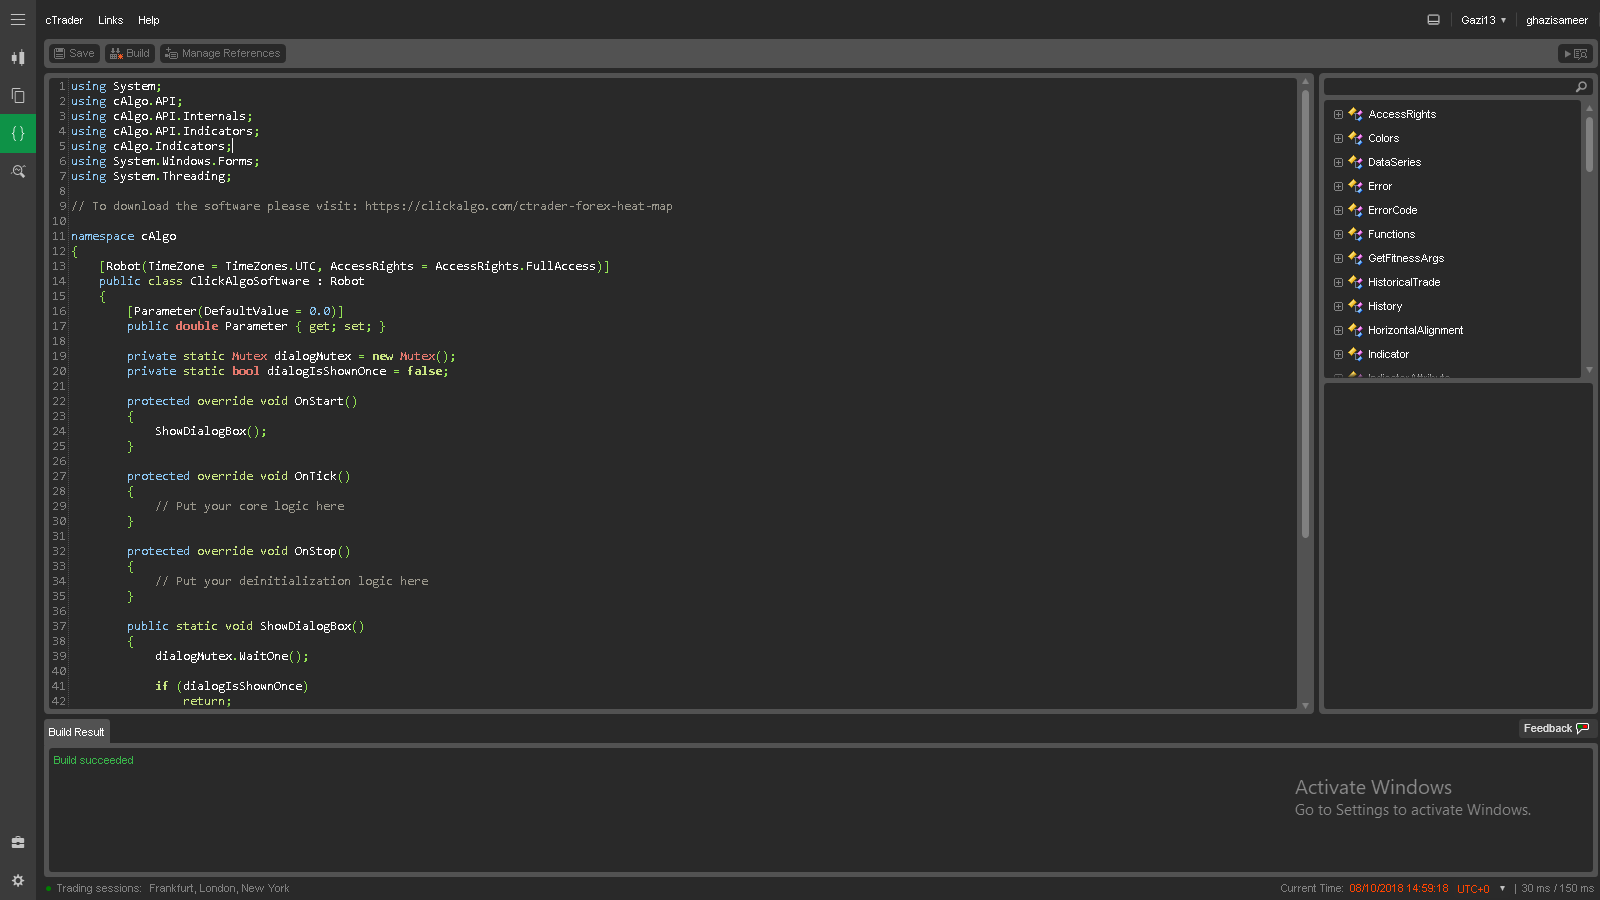The image size is (1600, 900).
Task: Click the Indicator class icon
Action: coord(1356,354)
